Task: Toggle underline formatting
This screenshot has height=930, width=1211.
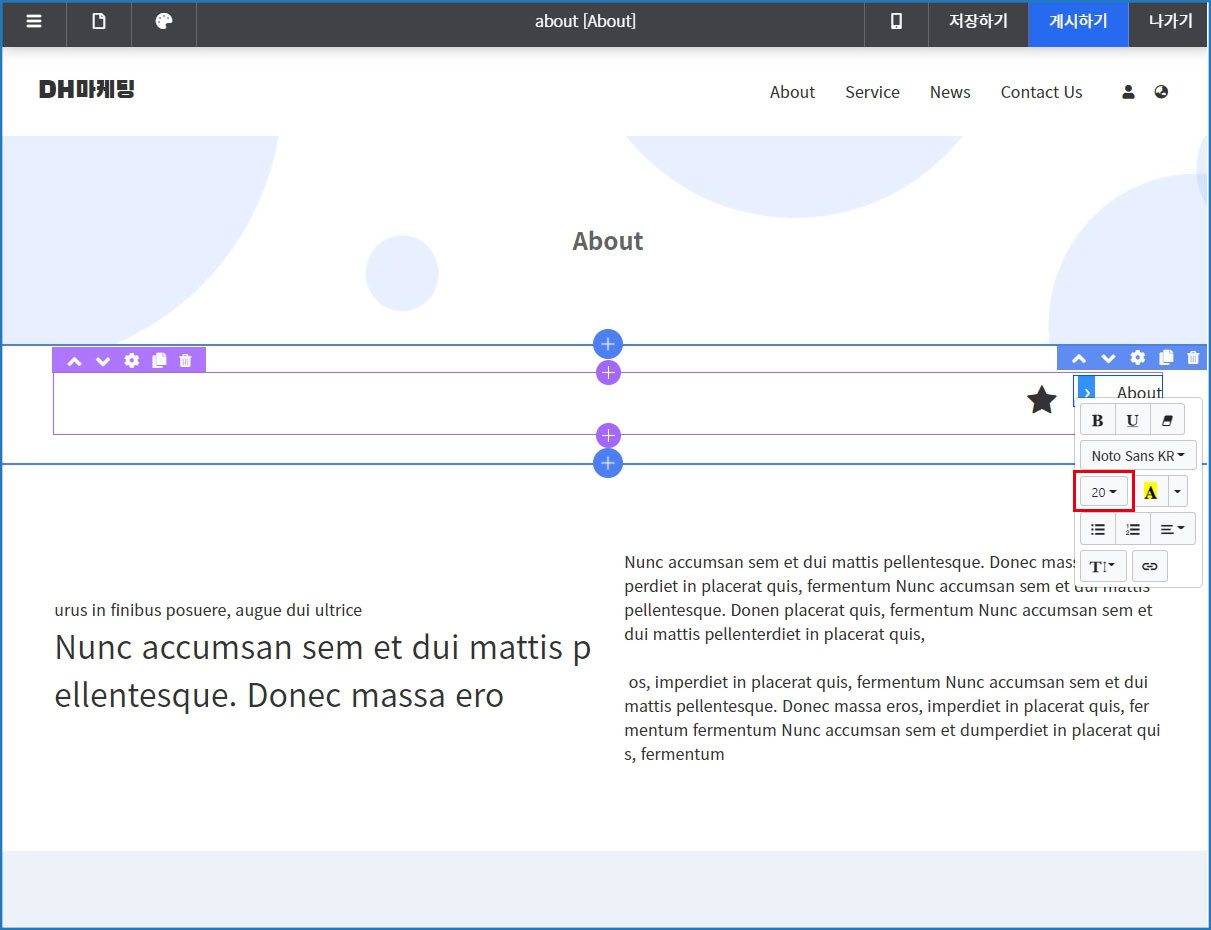Action: 1132,420
